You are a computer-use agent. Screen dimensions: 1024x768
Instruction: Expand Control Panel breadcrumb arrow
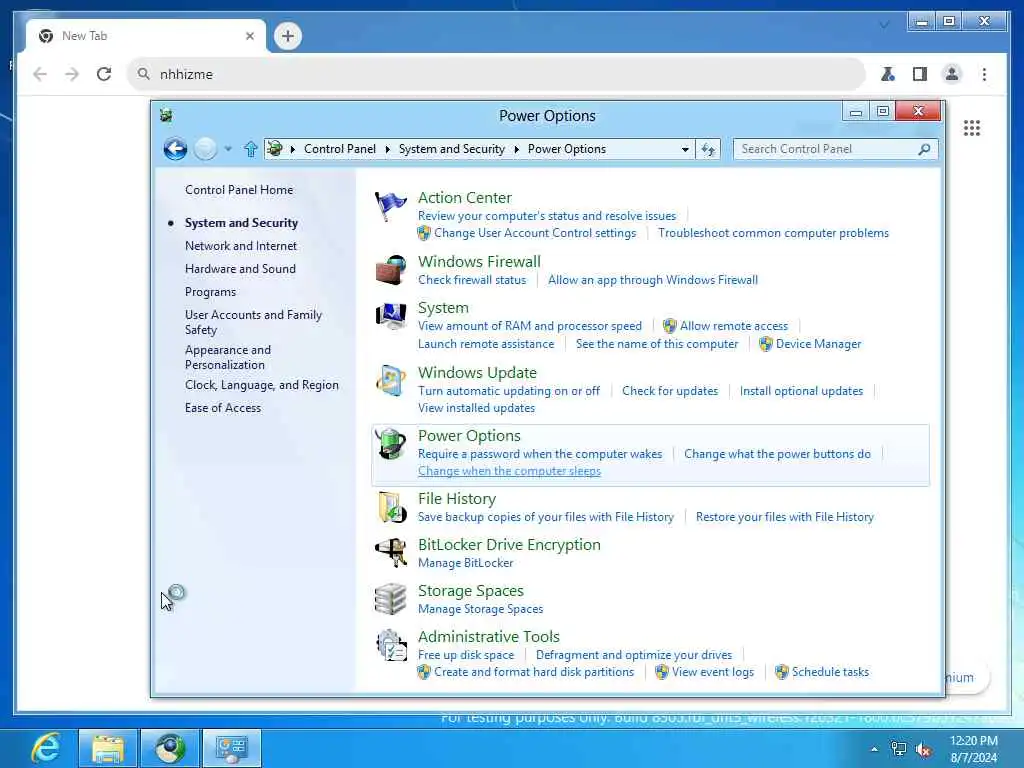click(x=387, y=150)
